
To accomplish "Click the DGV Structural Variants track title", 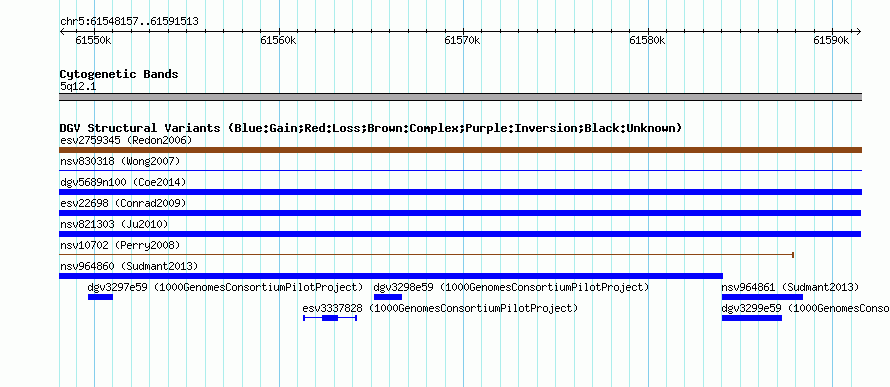I will point(371,128).
